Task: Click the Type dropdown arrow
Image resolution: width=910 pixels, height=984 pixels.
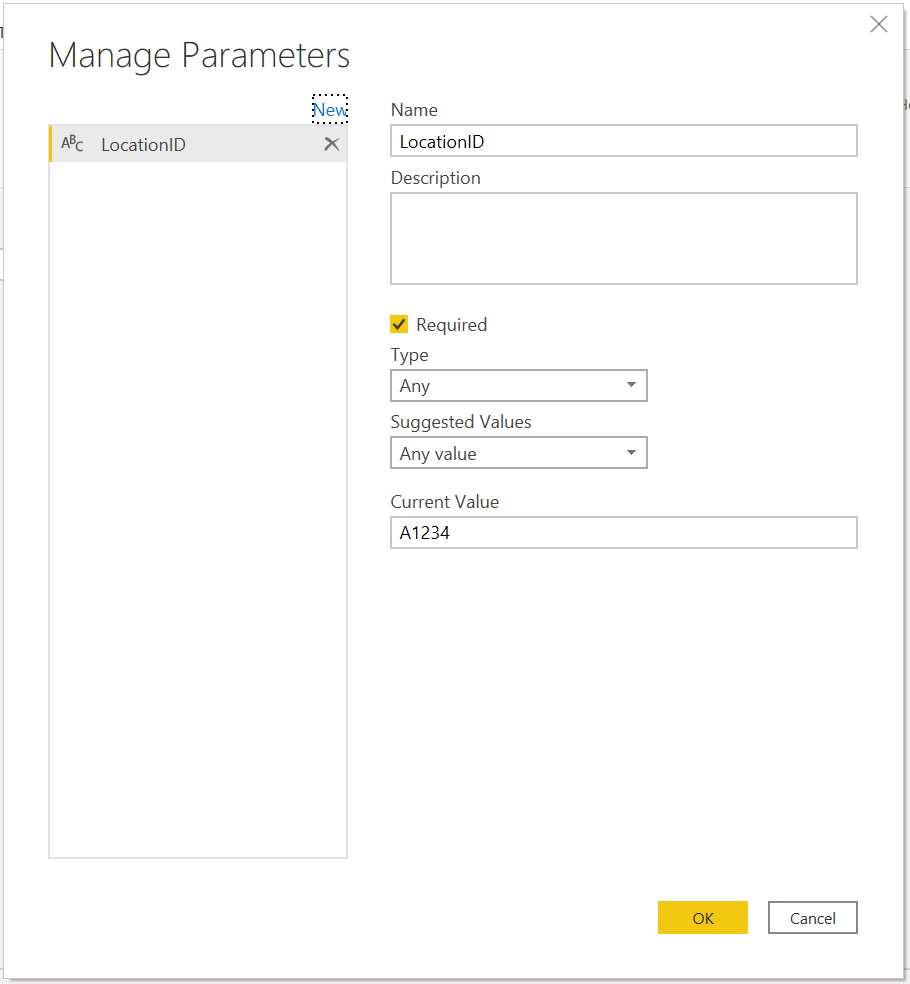Action: coord(632,385)
